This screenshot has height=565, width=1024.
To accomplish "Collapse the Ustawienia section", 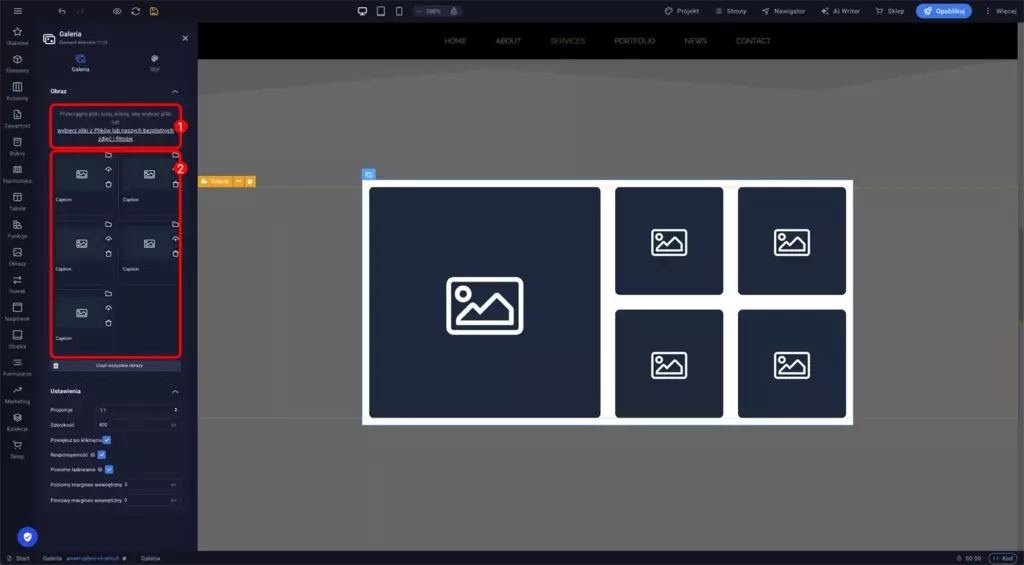I will coord(175,391).
